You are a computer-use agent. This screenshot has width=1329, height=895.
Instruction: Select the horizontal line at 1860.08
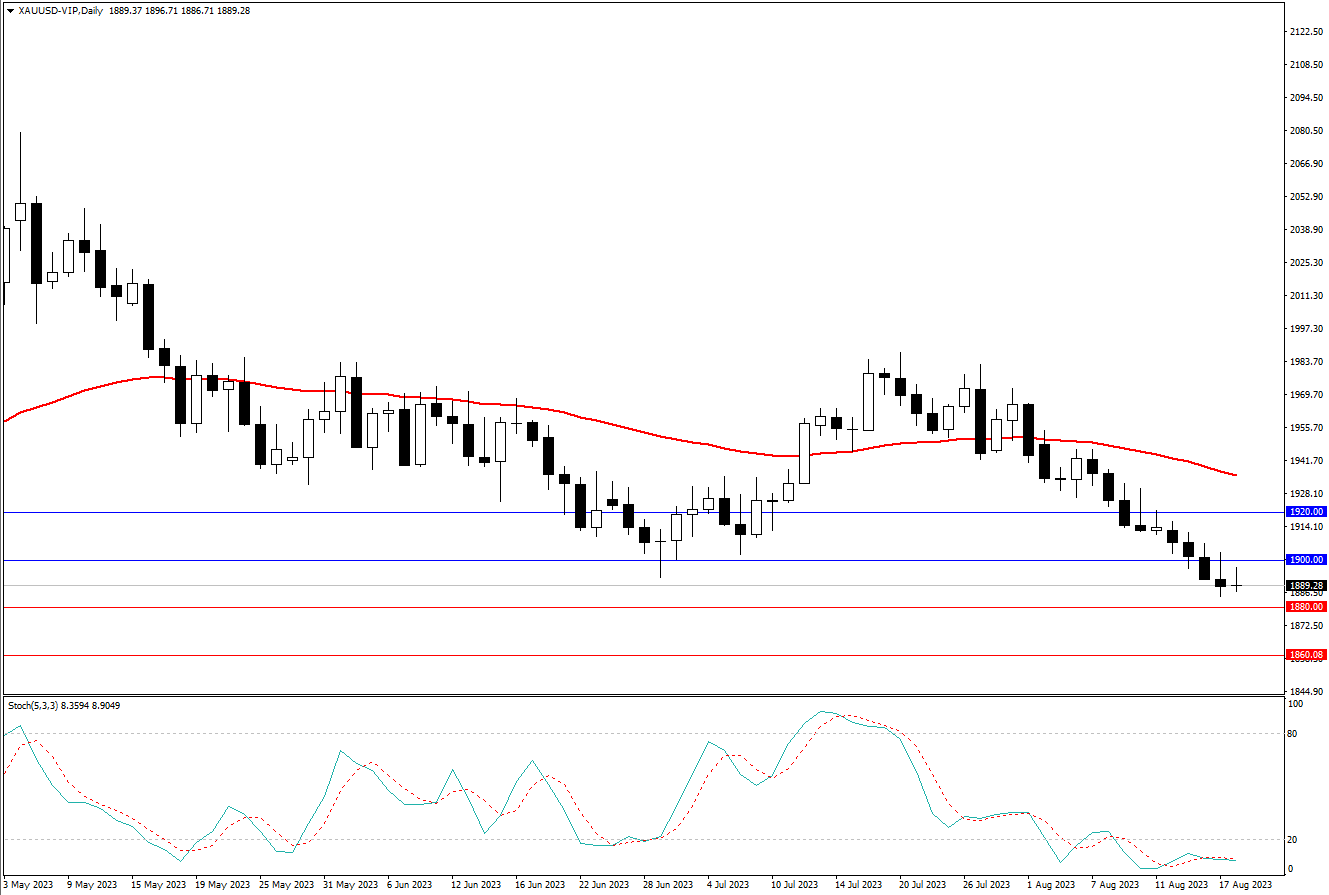click(600, 656)
